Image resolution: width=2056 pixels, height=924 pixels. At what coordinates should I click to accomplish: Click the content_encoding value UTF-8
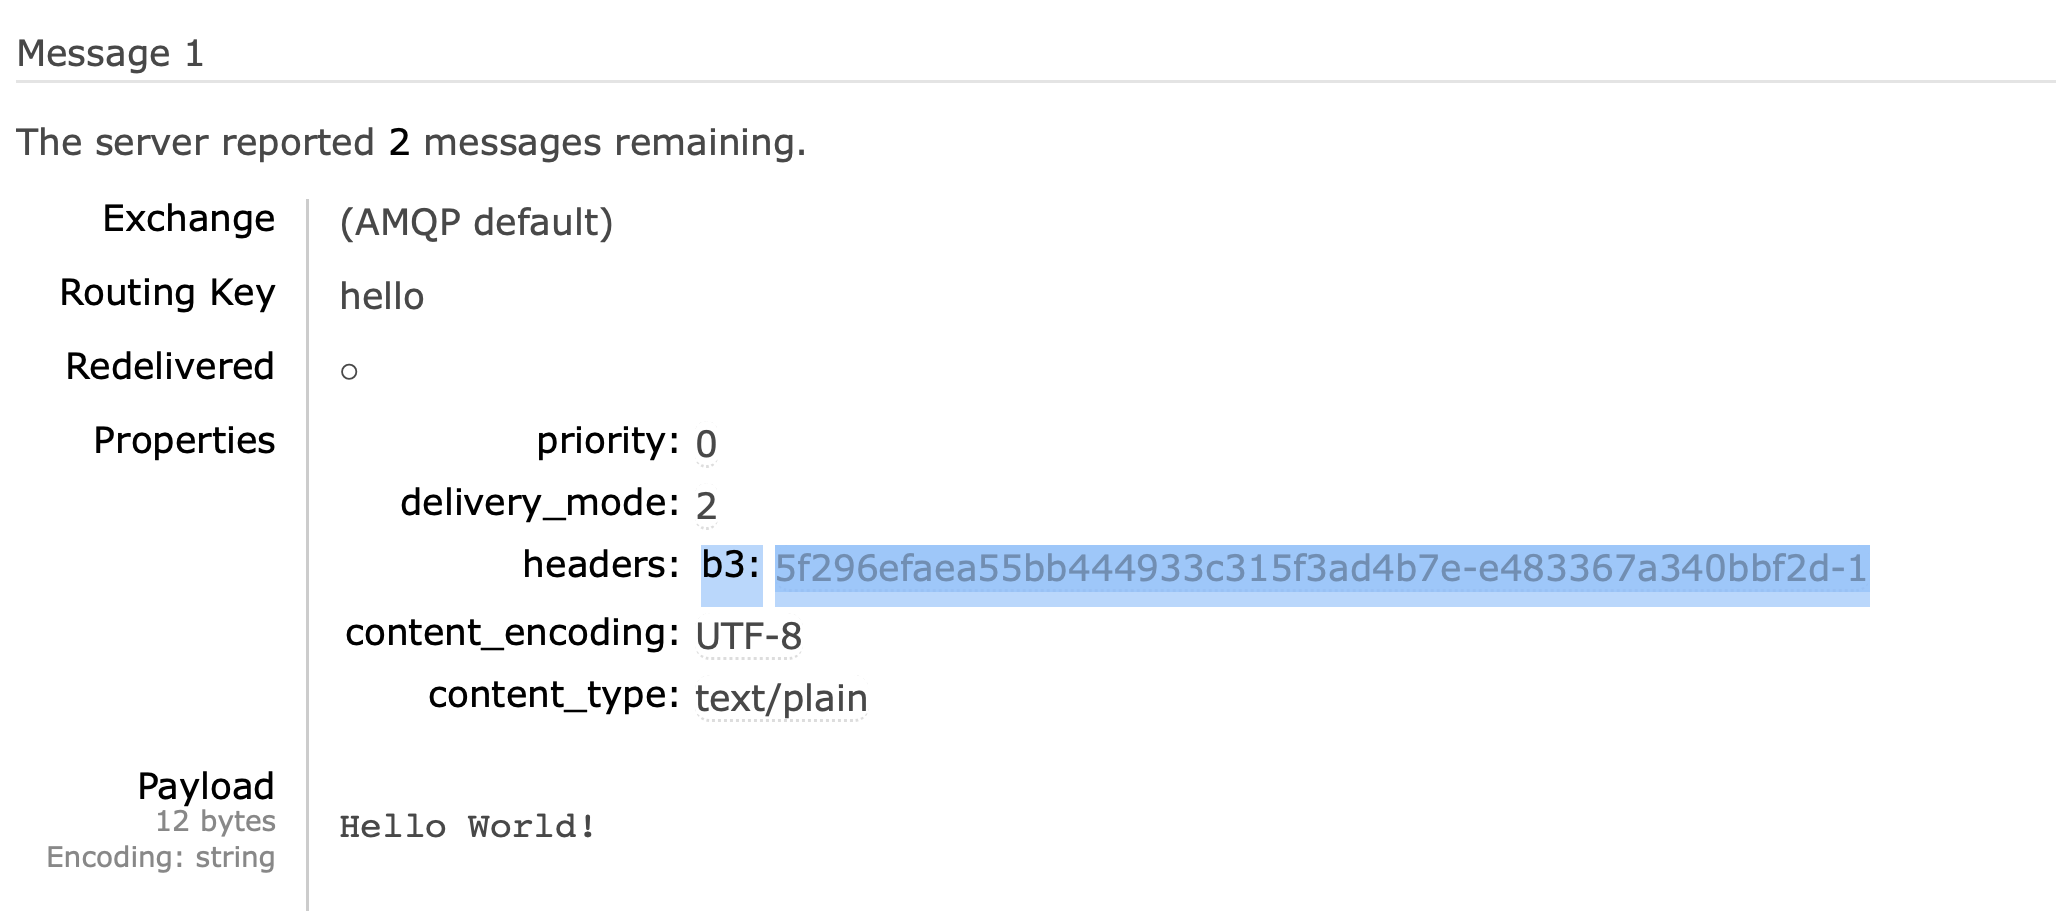pyautogui.click(x=748, y=636)
